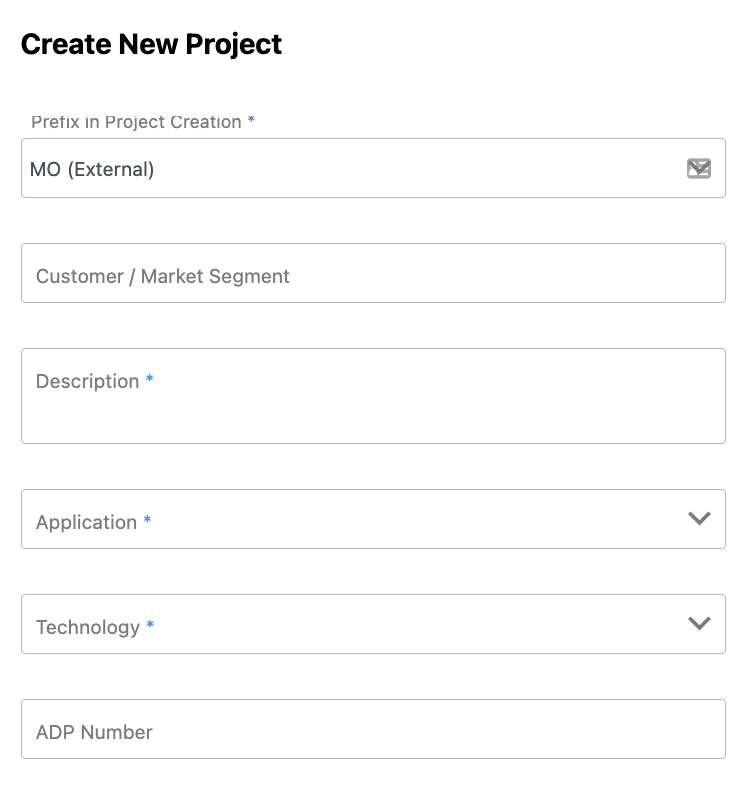This screenshot has height=794, width=744.
Task: Click the blue asterisk next to Application
Action: (x=147, y=521)
